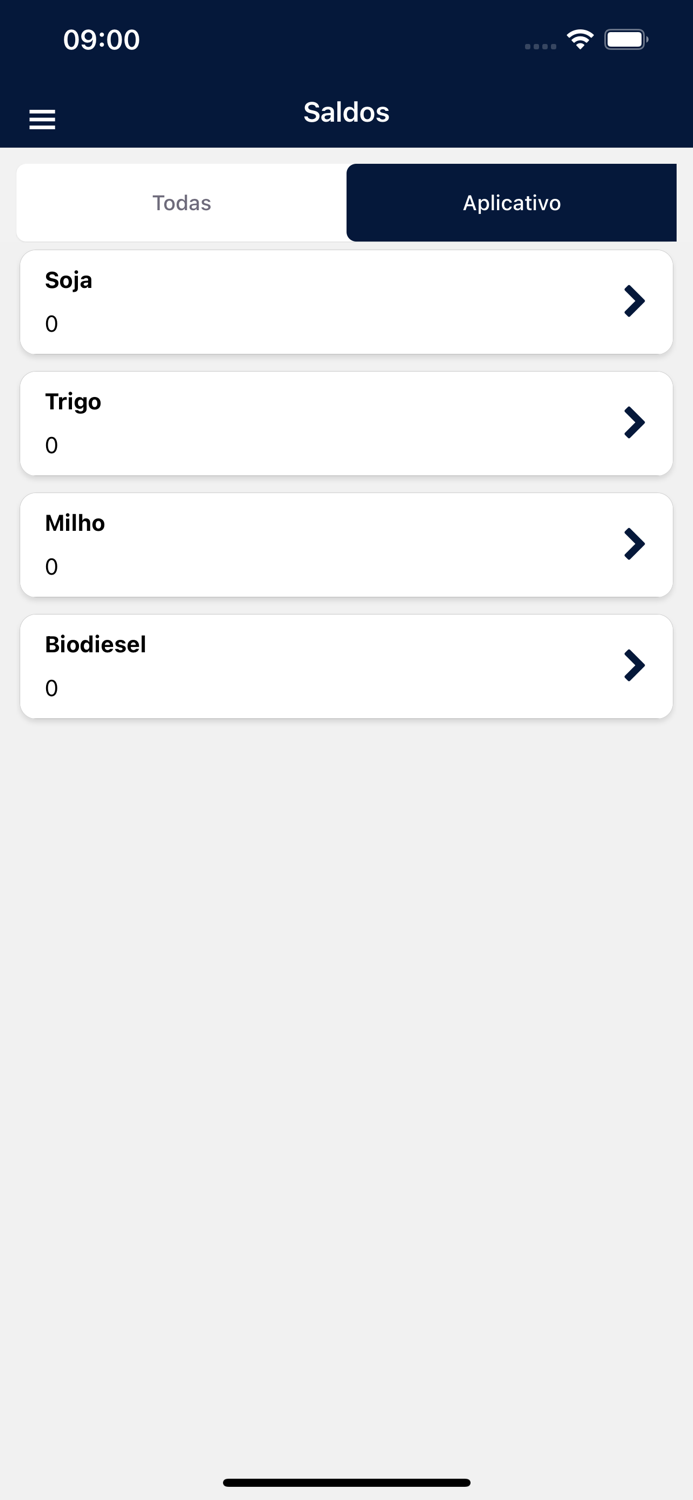Open the Biodiesel balance label
693x1500 pixels.
point(96,645)
